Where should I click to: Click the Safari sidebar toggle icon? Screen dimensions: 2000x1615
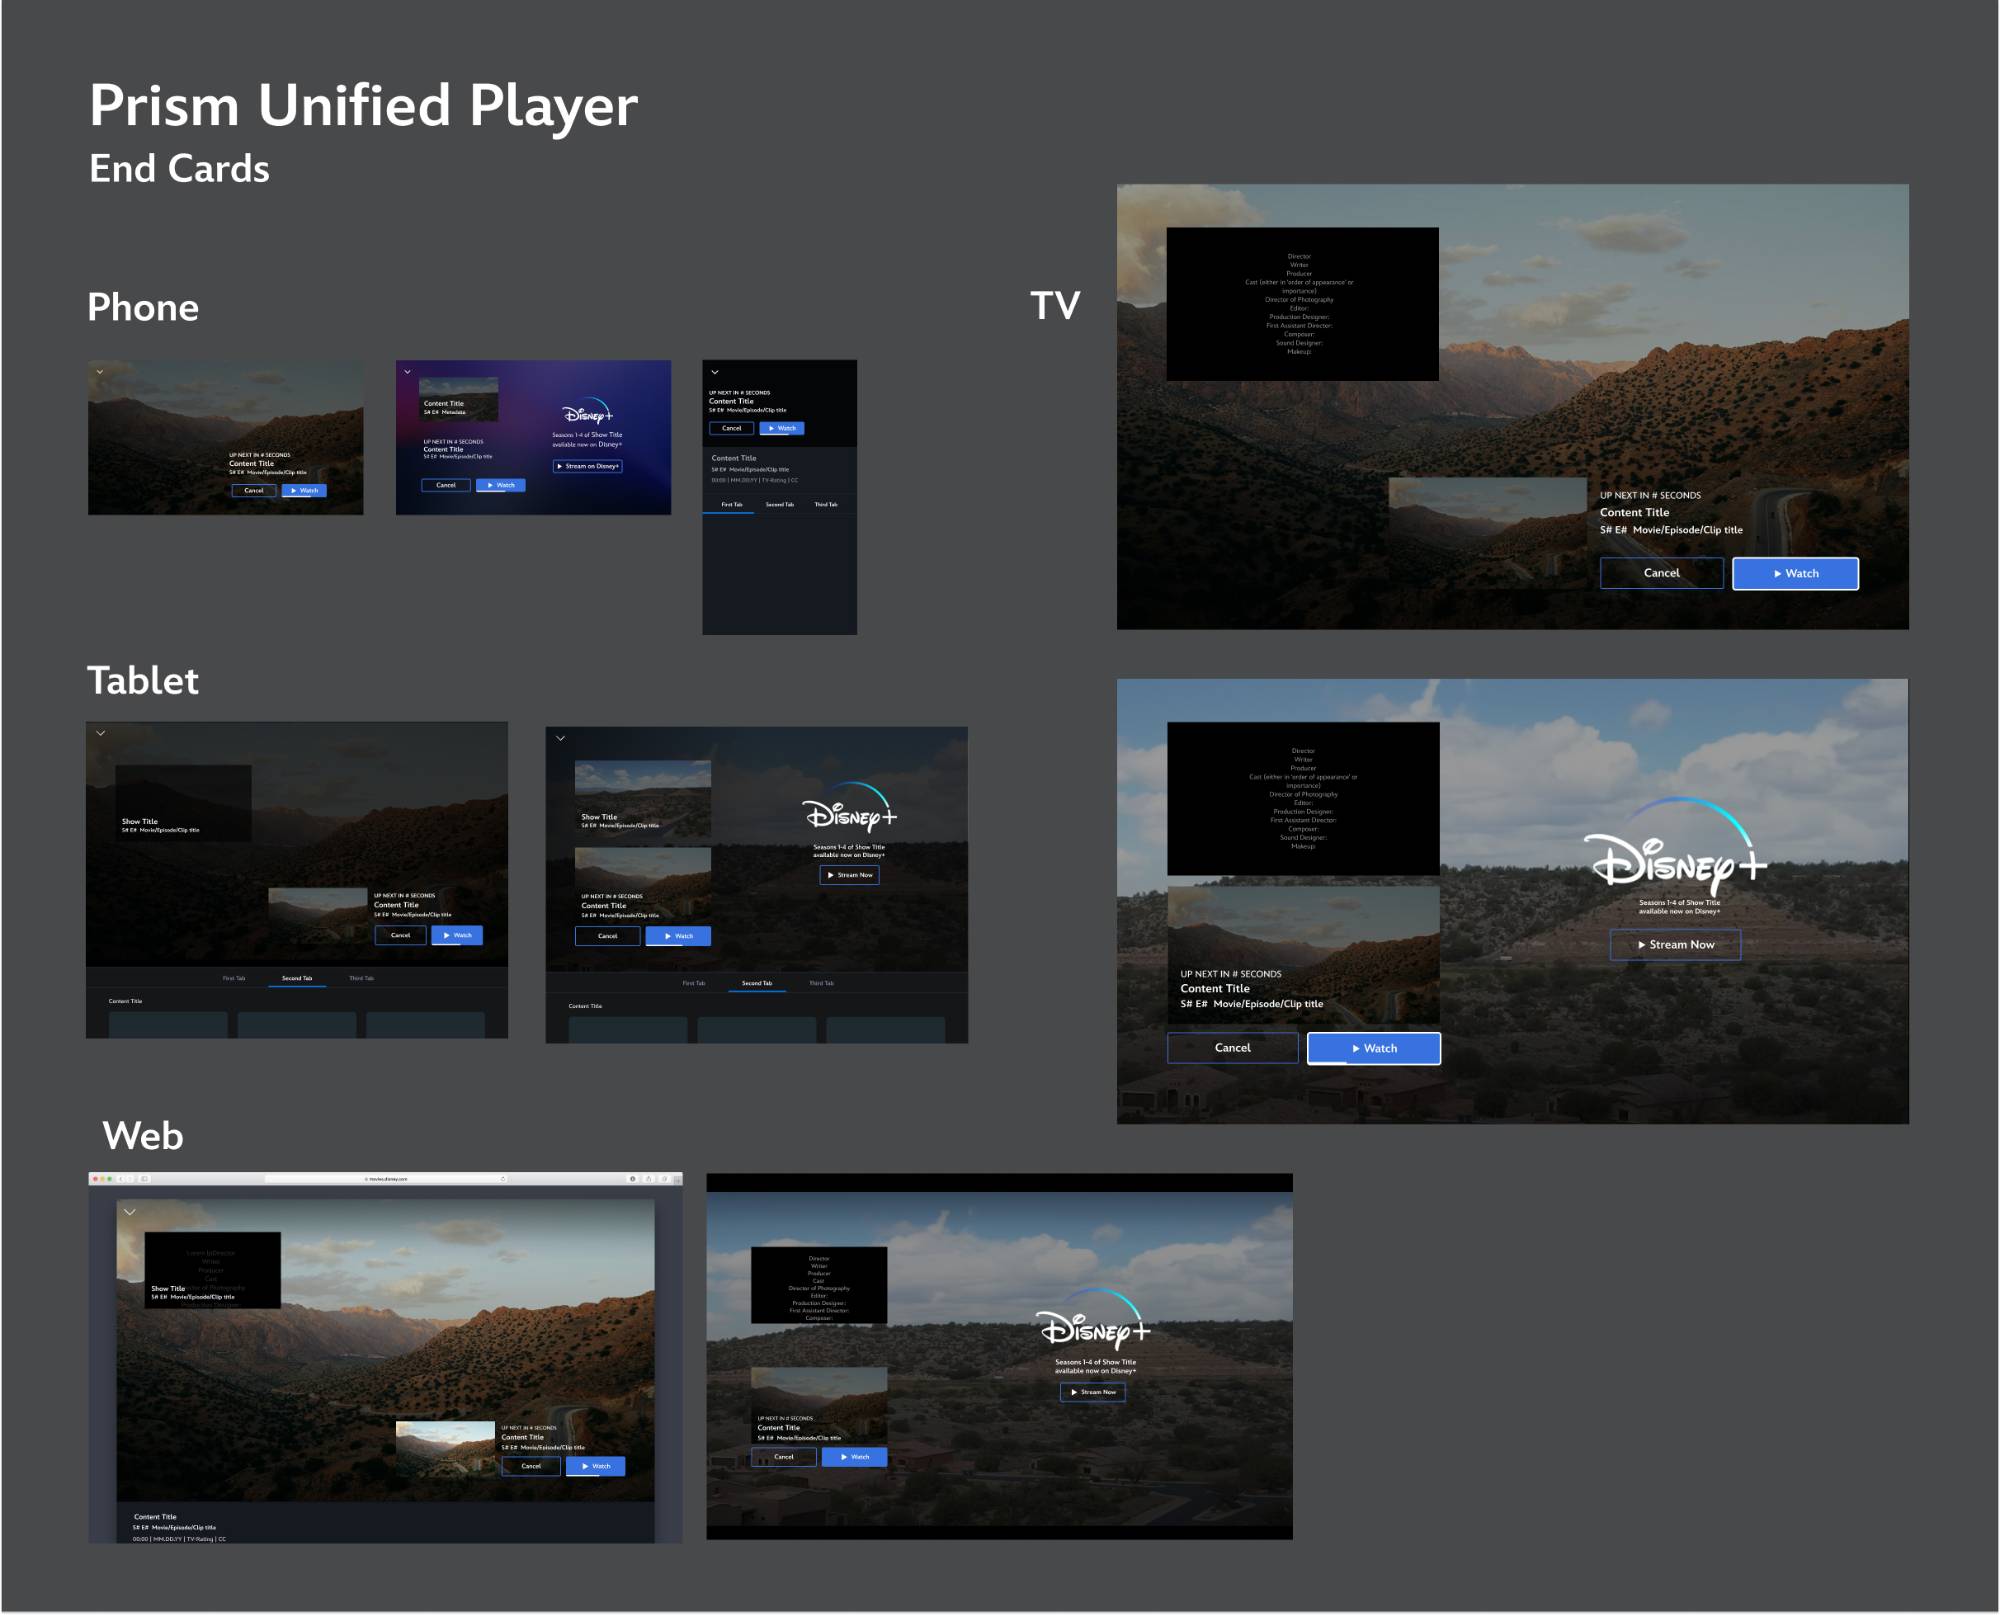[144, 1179]
